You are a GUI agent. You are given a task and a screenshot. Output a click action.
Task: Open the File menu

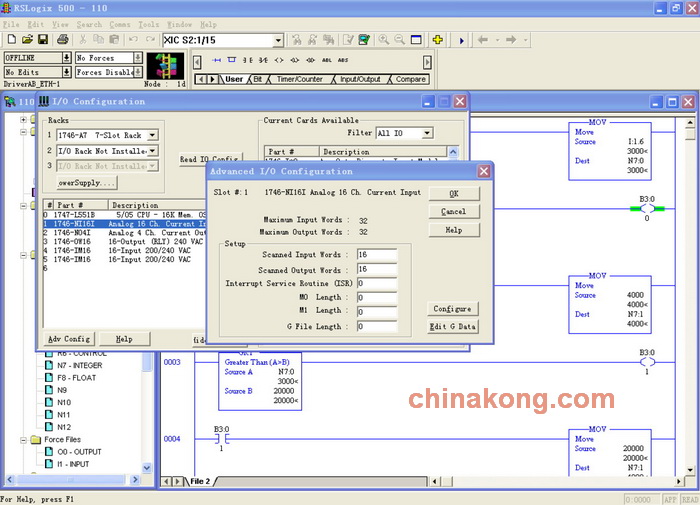11,25
